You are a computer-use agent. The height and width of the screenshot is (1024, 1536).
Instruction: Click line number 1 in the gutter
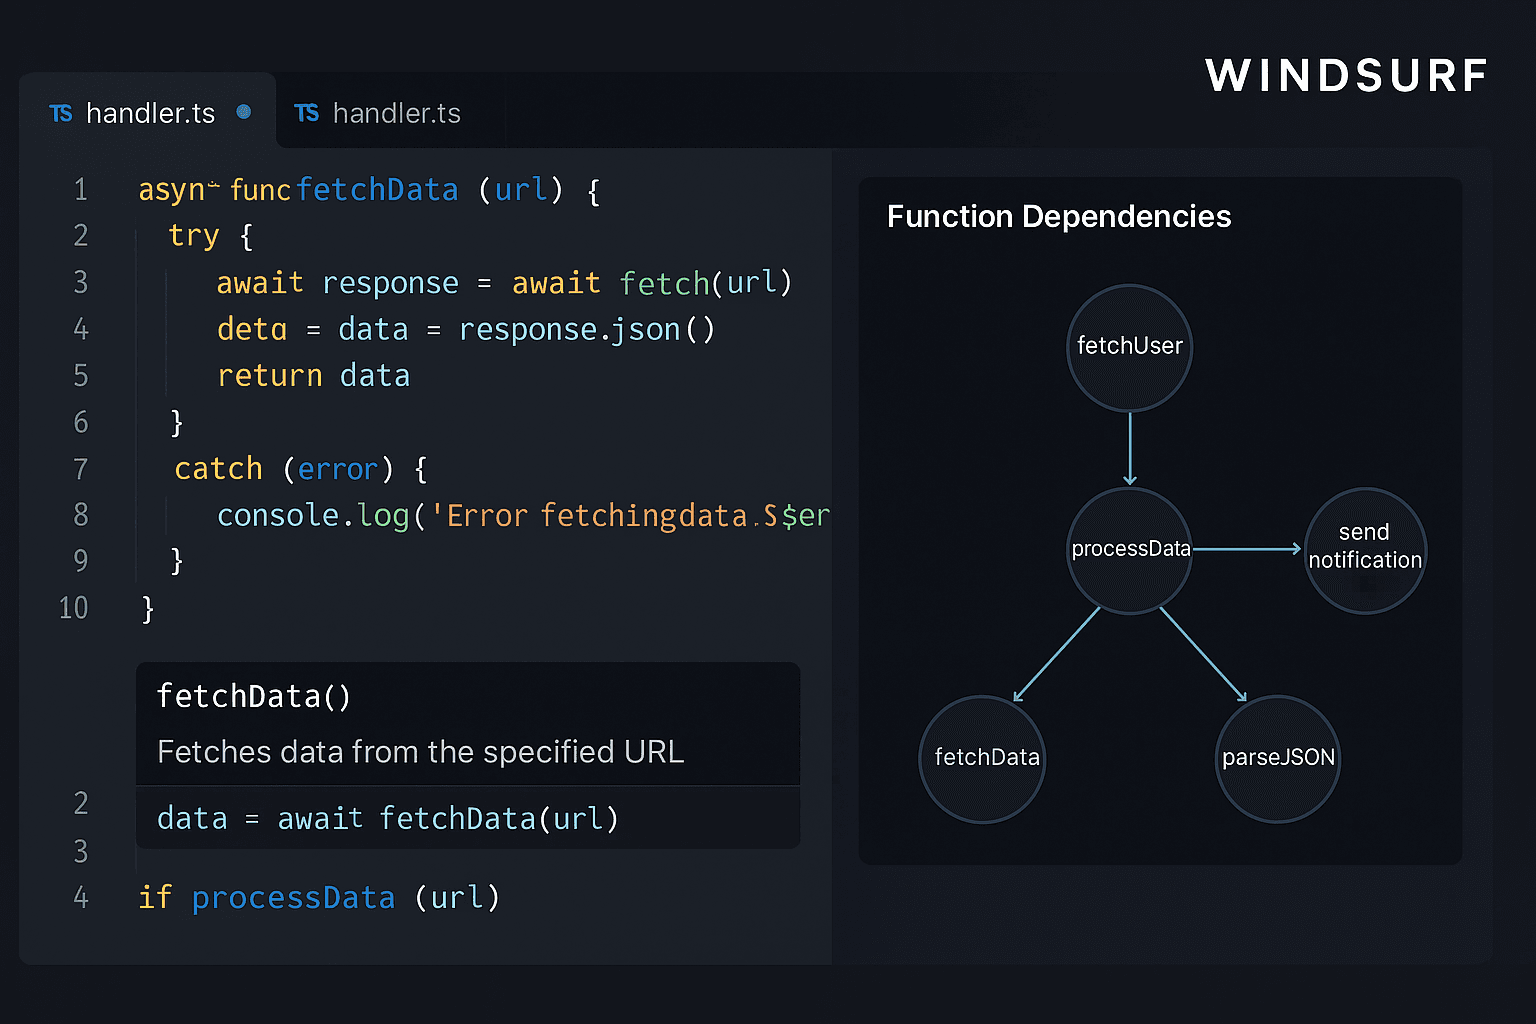pos(81,190)
